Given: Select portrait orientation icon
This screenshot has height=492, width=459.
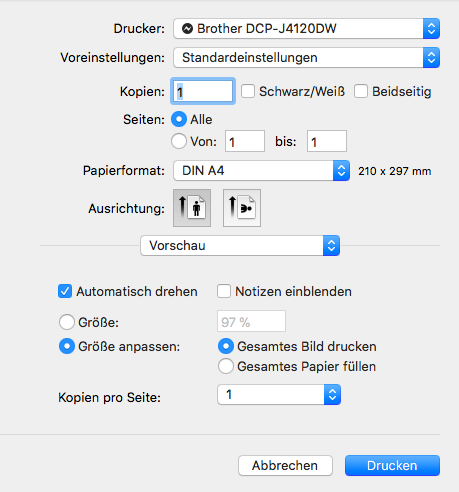Looking at the screenshot, I should coord(192,208).
